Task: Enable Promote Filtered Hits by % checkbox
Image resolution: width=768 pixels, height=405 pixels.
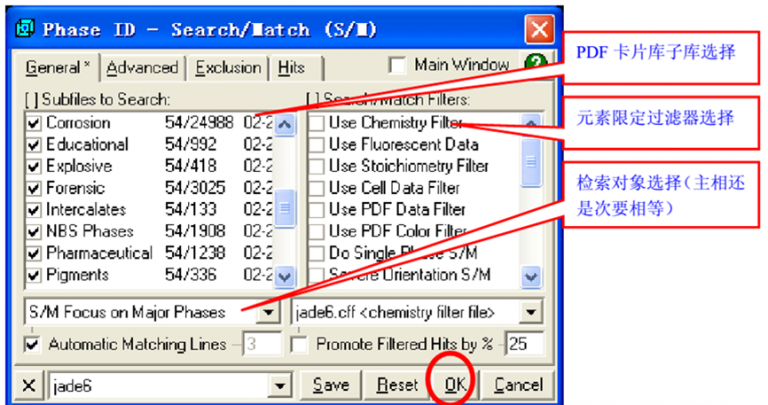Action: 299,344
